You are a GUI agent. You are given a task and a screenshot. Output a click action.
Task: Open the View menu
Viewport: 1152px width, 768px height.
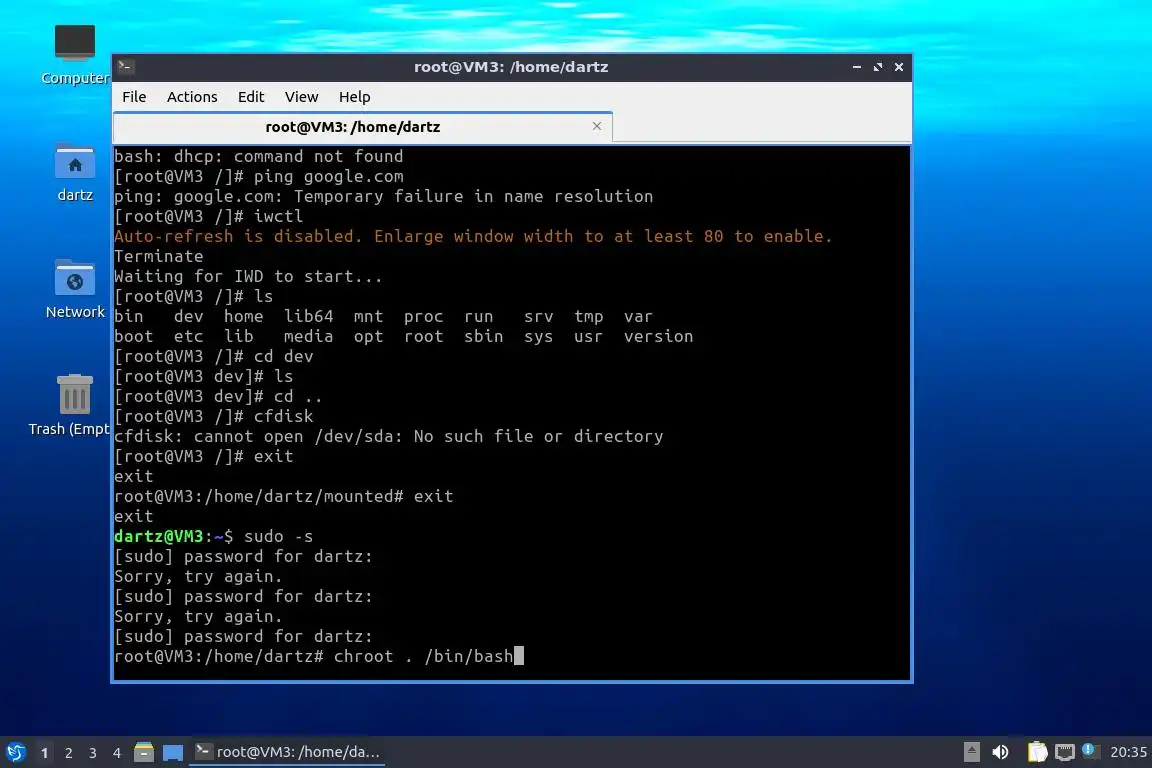tap(301, 97)
